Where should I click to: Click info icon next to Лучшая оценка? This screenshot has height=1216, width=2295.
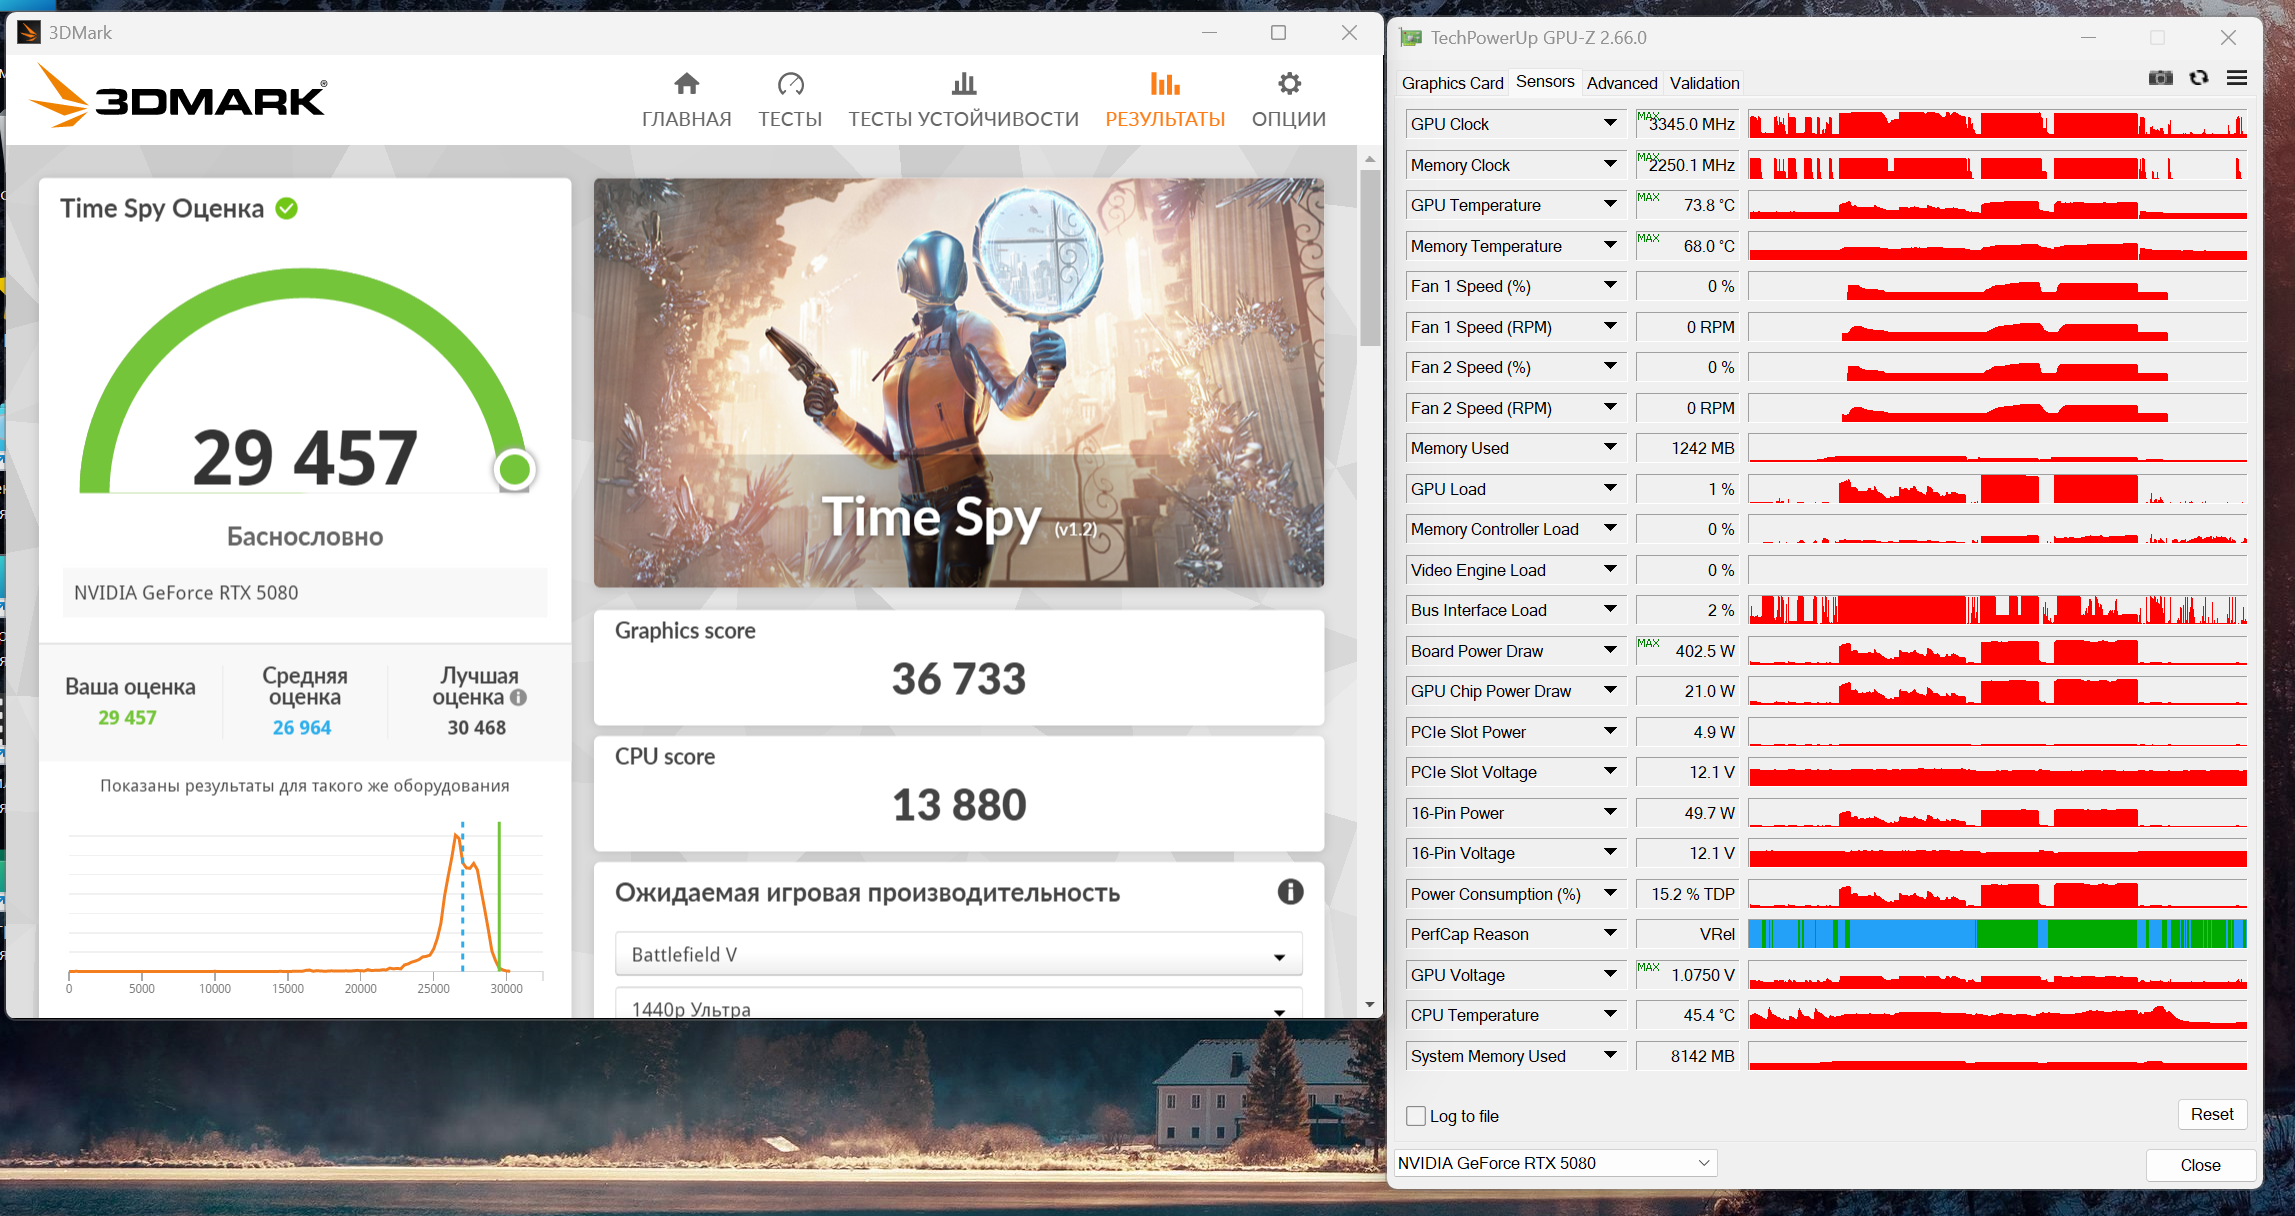[518, 698]
